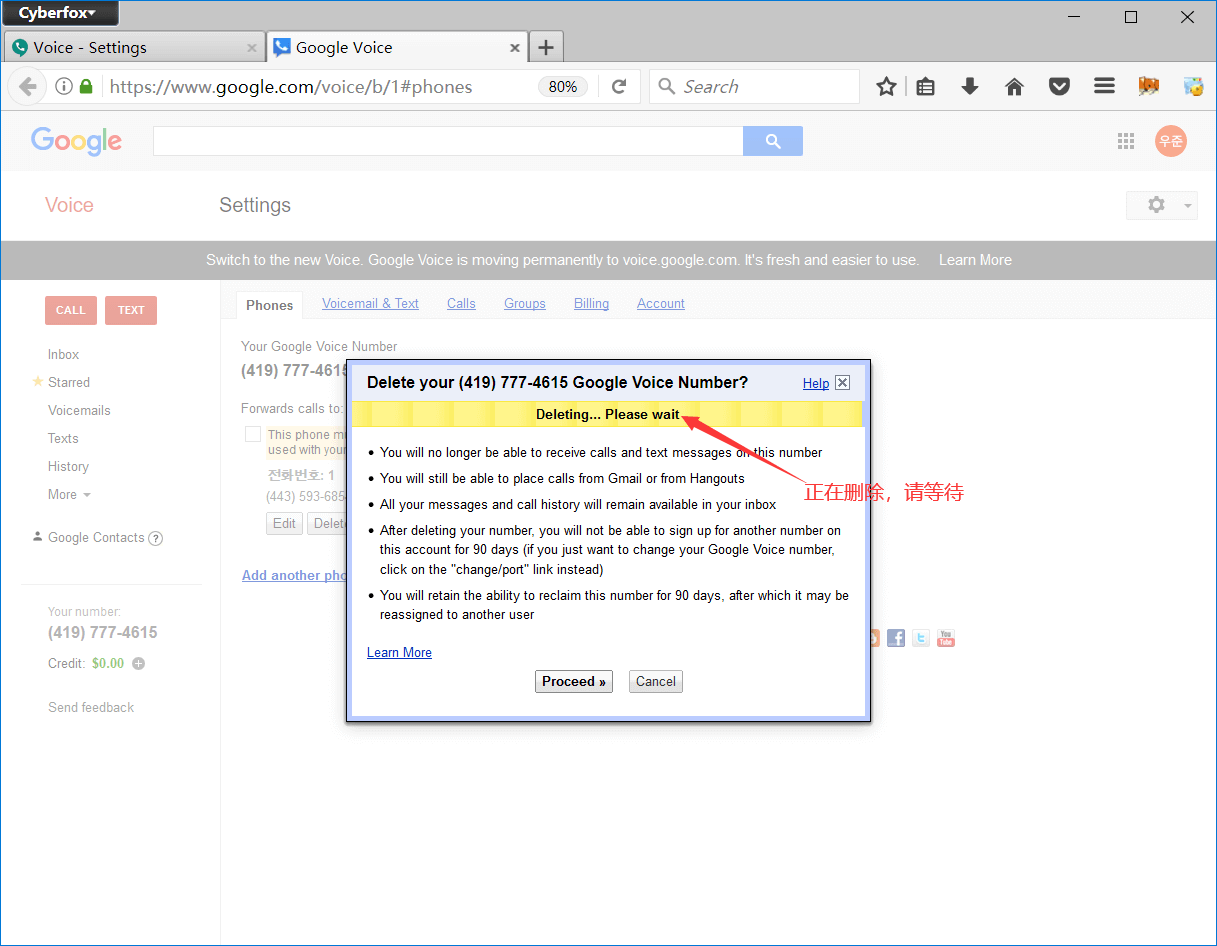
Task: Click the browser address bar URL
Action: pos(291,87)
